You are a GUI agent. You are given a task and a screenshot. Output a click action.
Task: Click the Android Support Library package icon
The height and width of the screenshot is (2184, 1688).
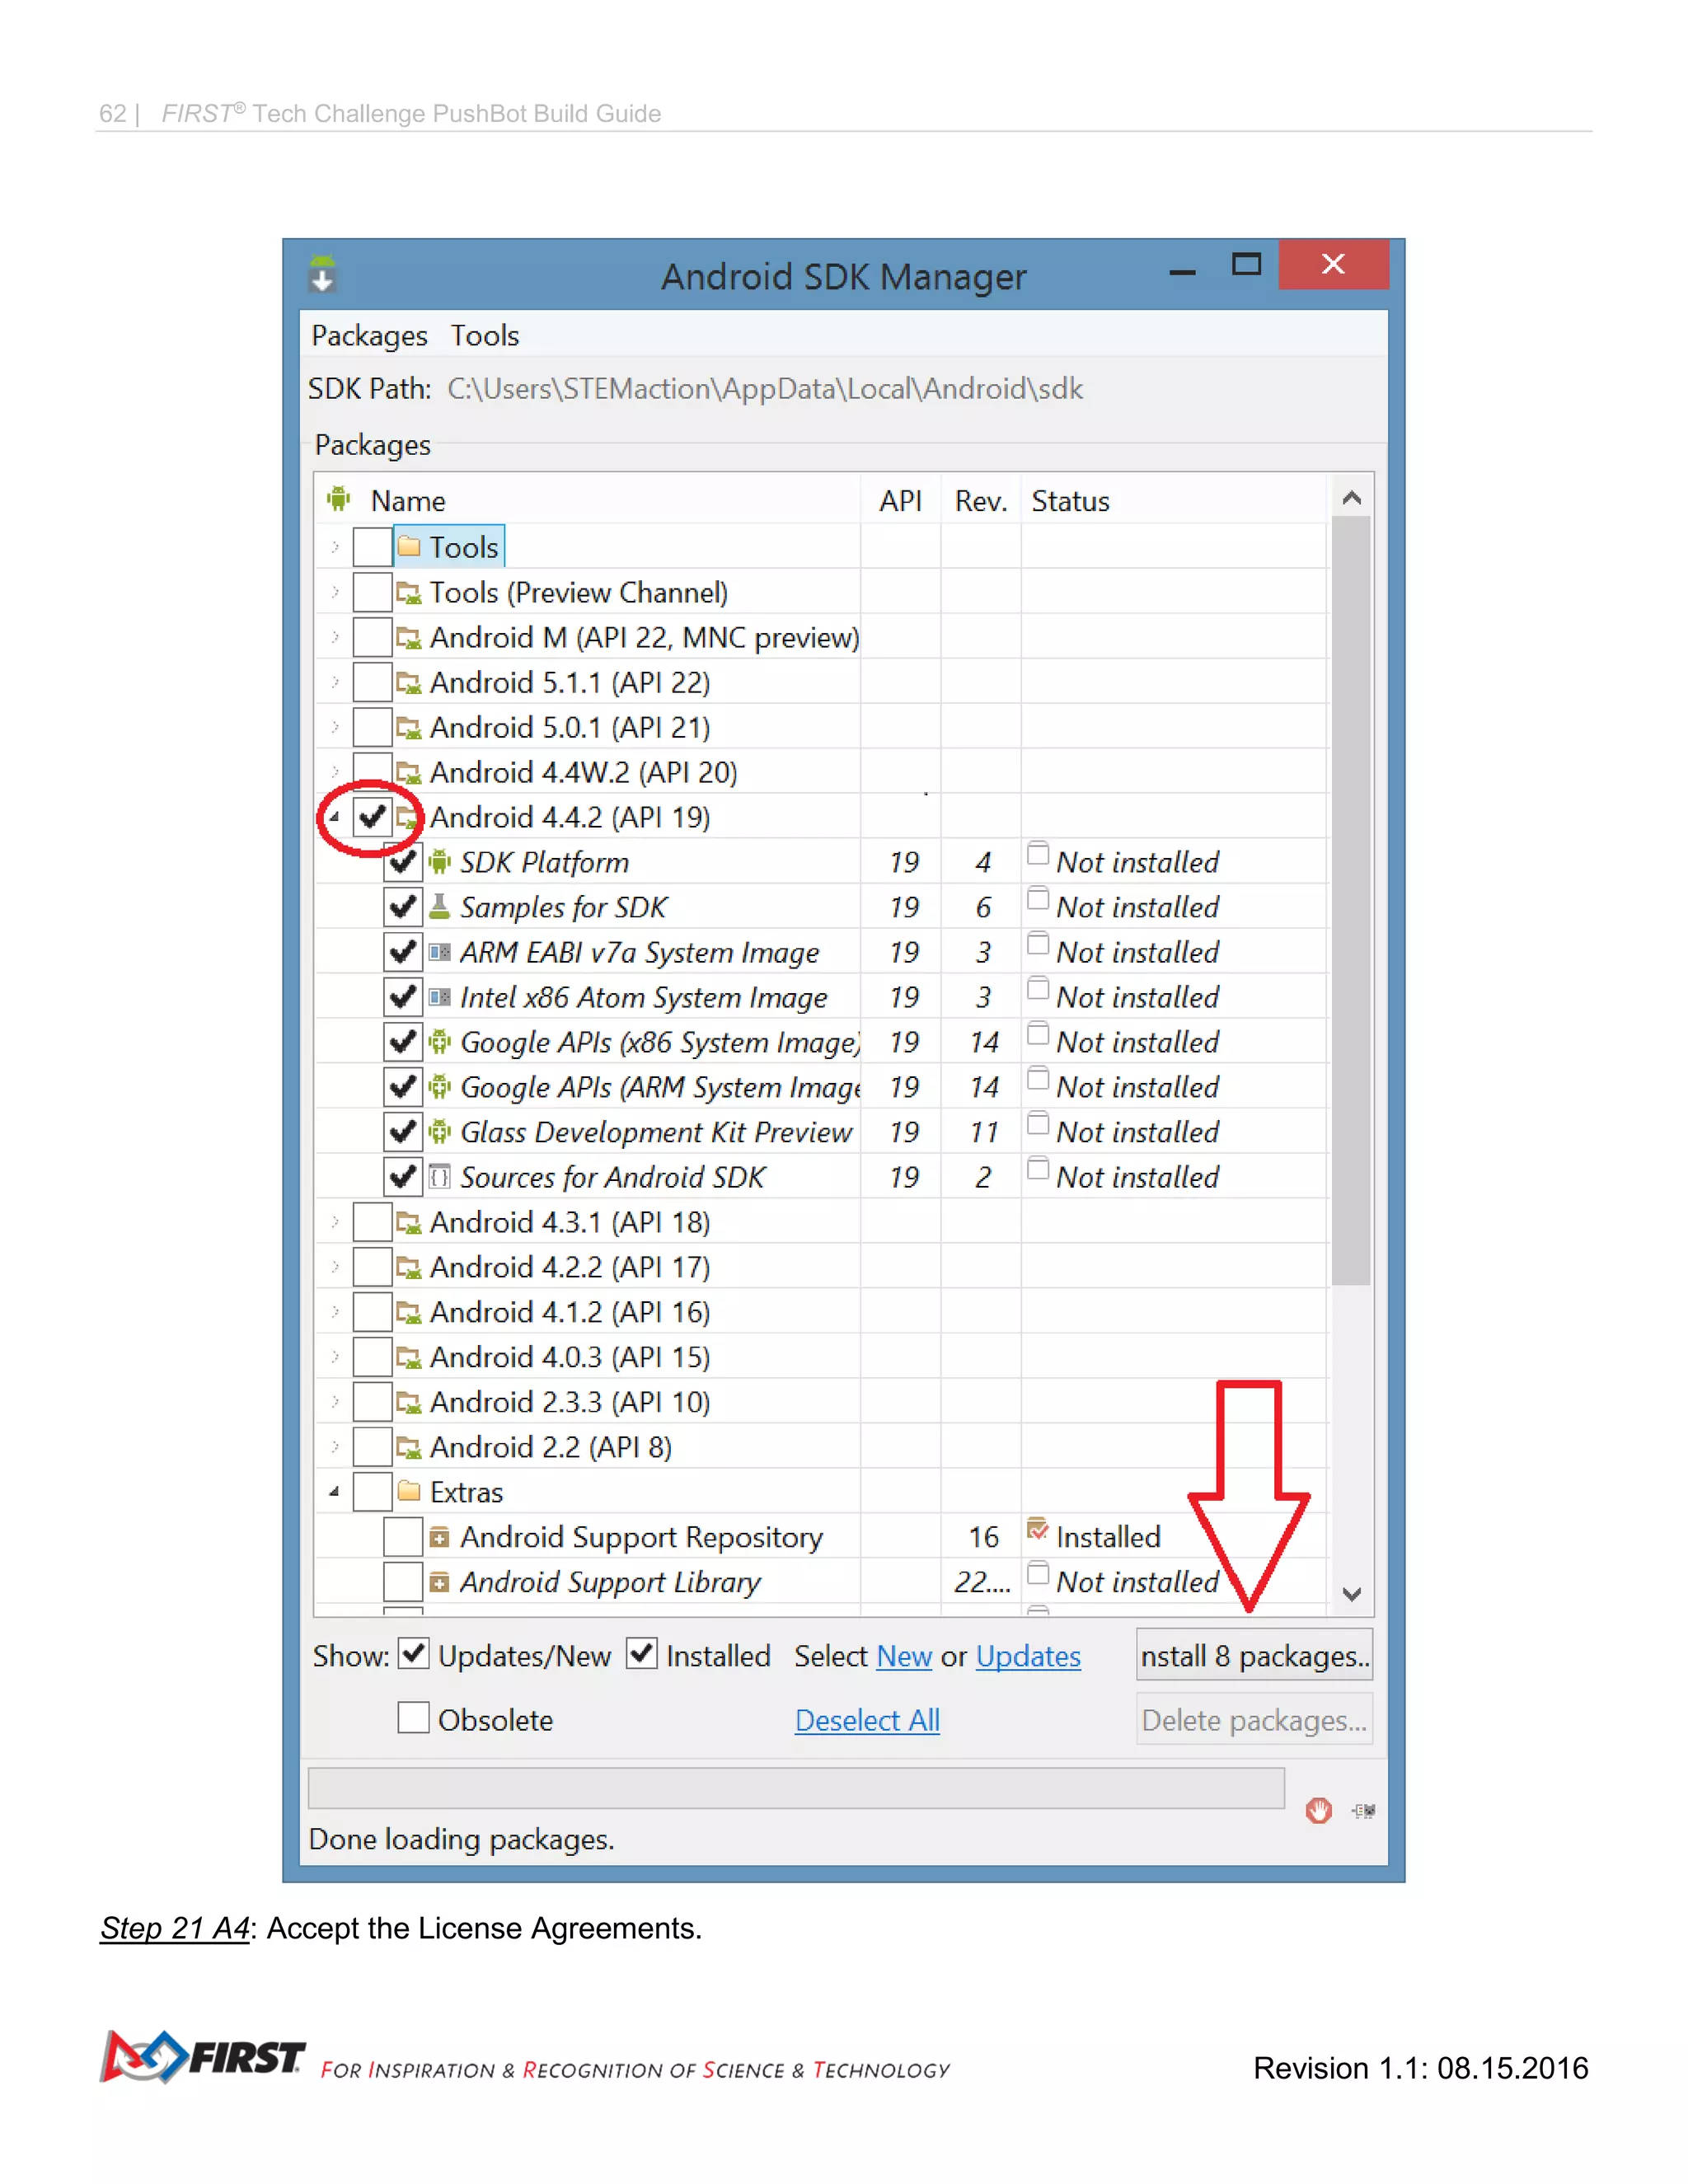click(439, 1582)
